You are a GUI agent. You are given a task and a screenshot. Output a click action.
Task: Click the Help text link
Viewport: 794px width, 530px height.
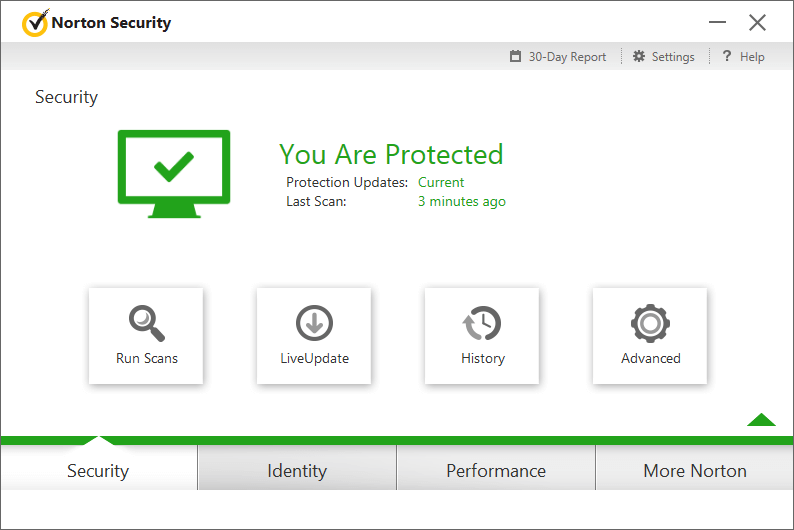[752, 57]
